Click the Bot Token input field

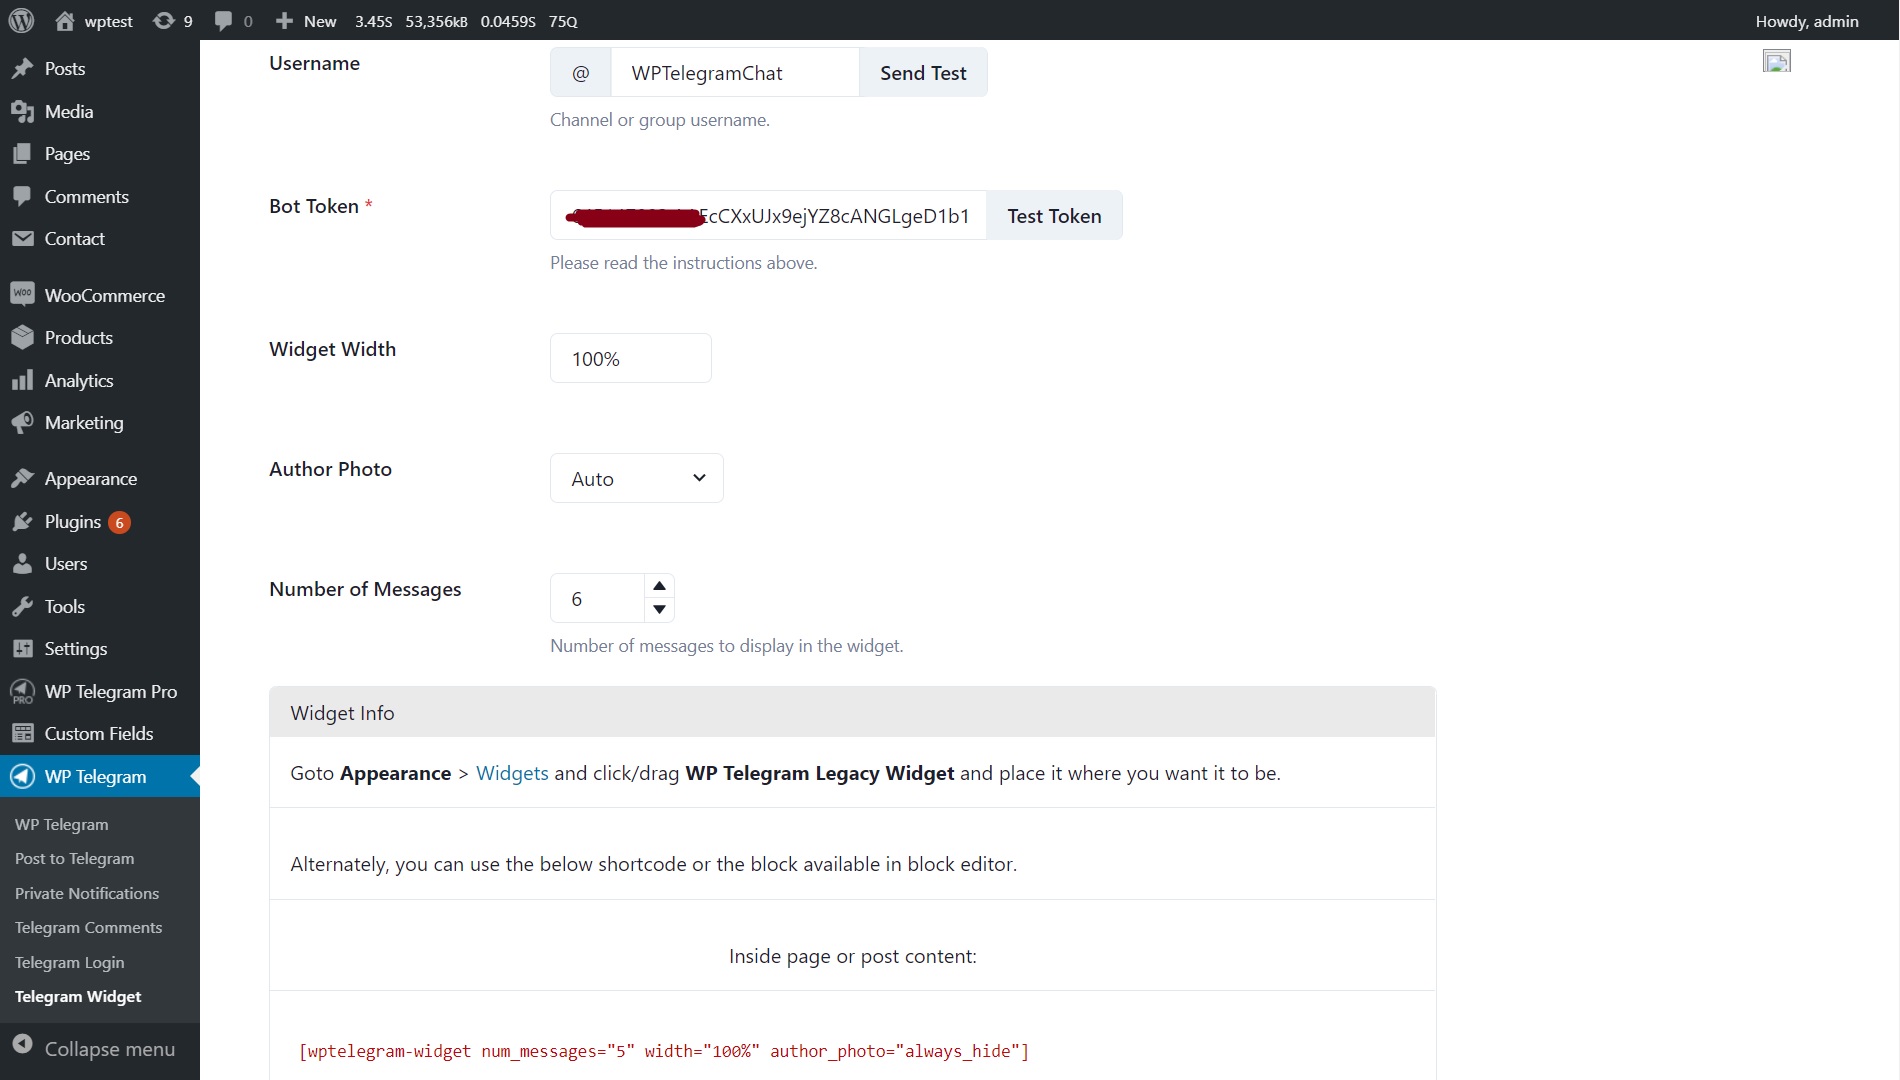pos(768,215)
